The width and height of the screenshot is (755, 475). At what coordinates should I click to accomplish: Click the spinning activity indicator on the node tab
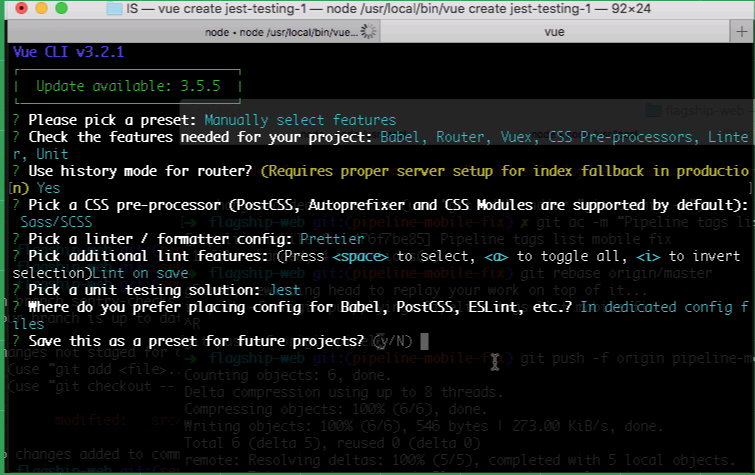(x=368, y=32)
